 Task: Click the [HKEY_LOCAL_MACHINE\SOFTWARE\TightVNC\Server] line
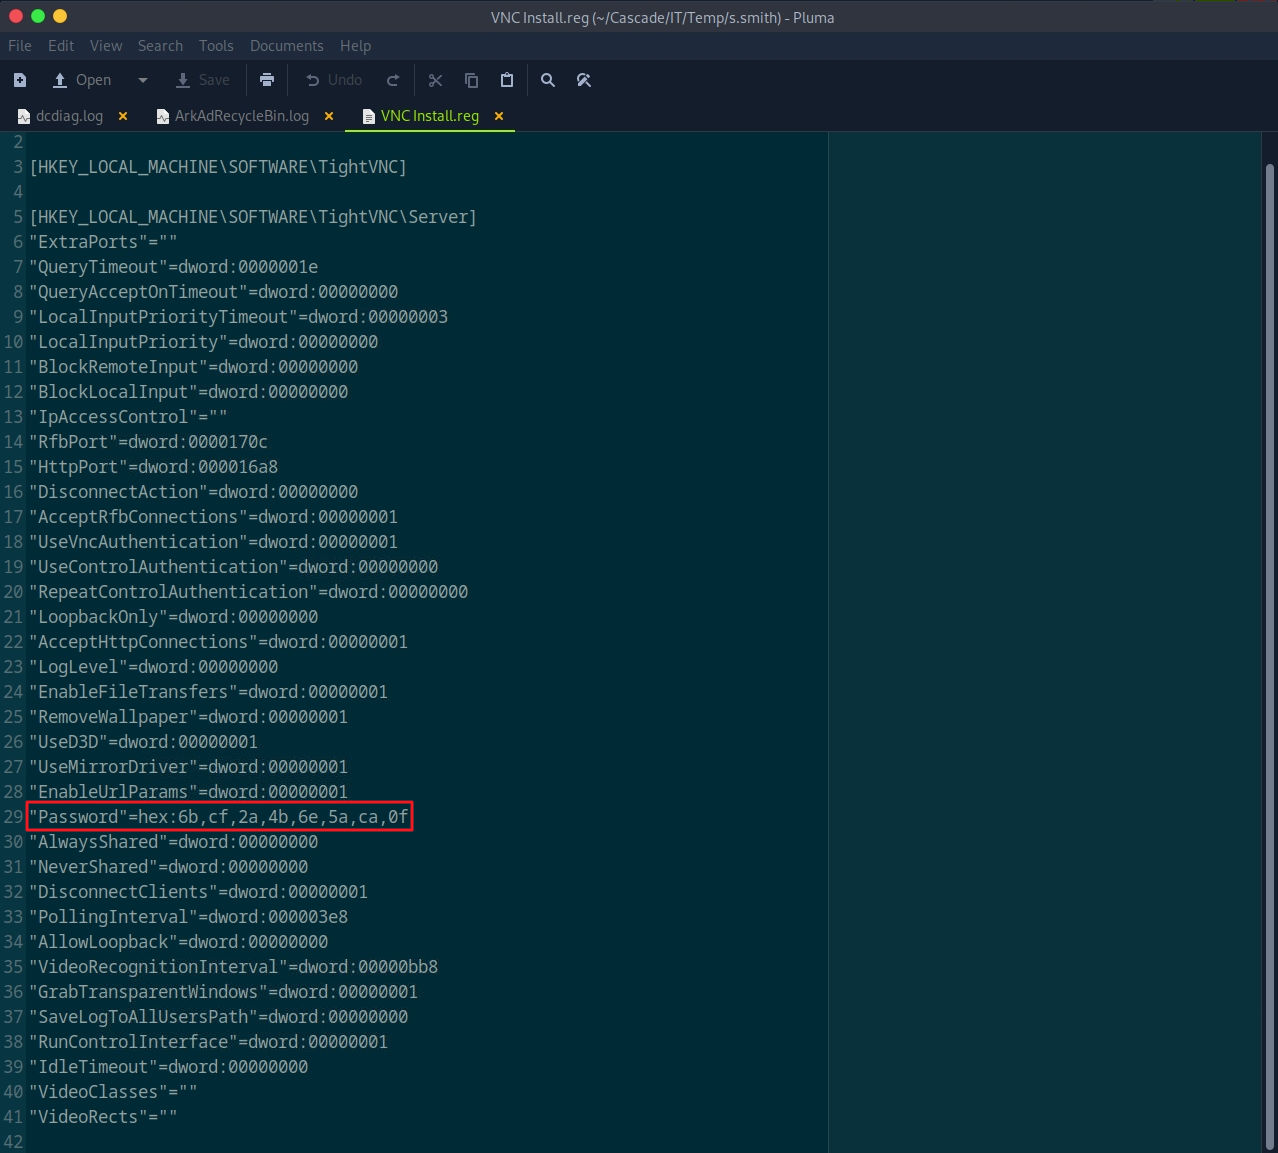coord(253,217)
